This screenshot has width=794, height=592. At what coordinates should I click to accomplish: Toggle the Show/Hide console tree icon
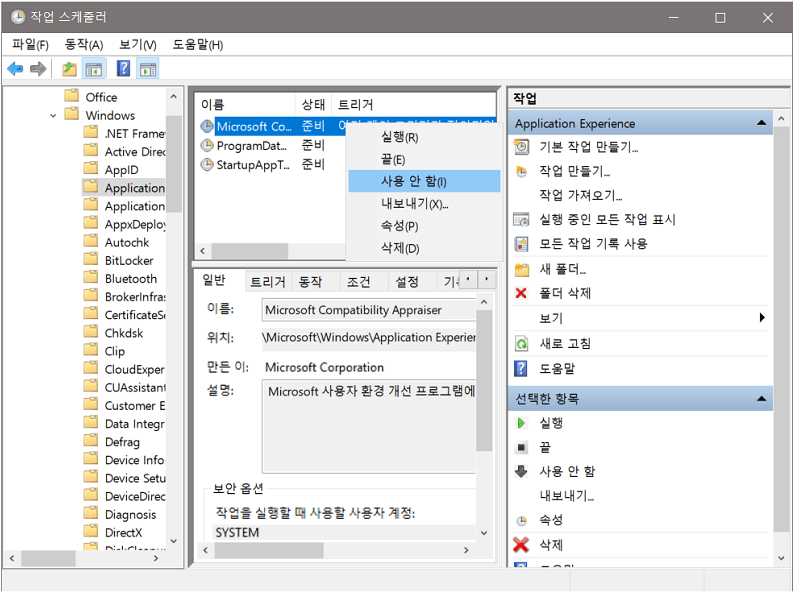[94, 68]
